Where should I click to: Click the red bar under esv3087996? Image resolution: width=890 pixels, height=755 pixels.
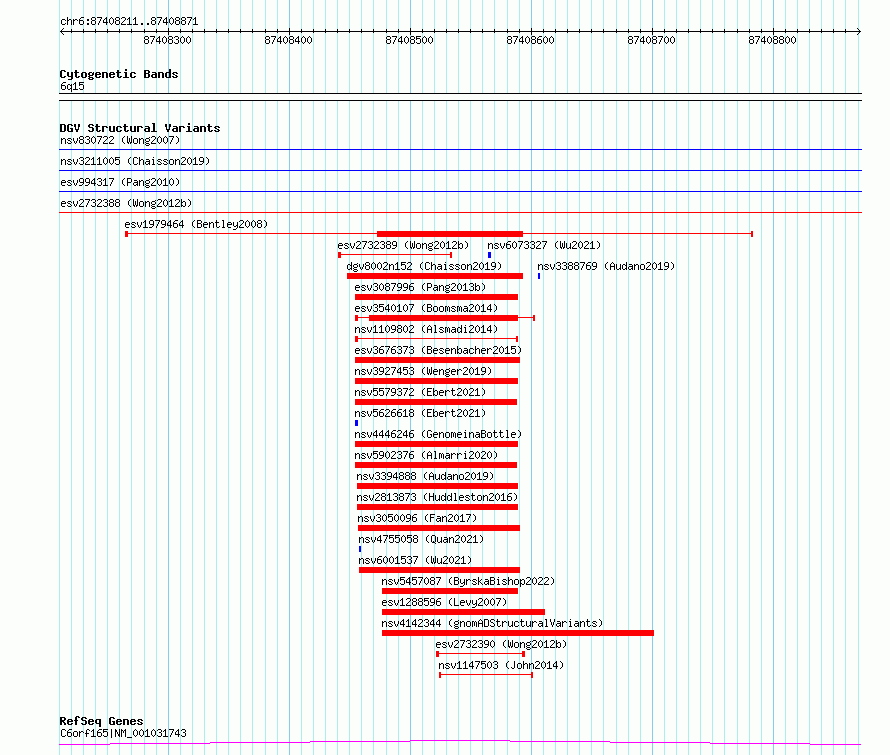436,297
